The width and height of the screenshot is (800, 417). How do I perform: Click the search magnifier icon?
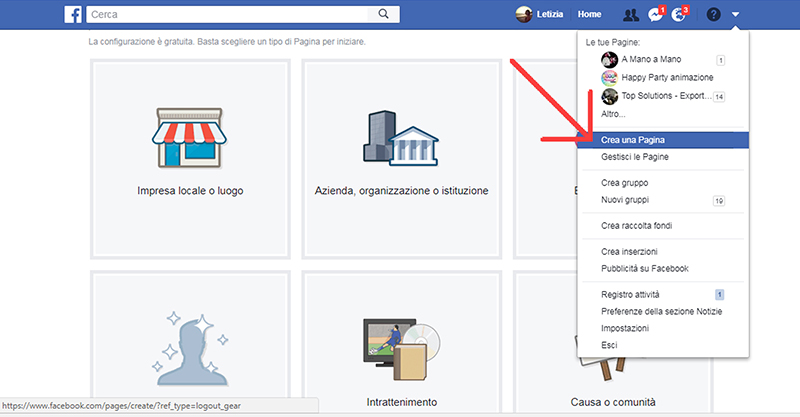[x=384, y=14]
